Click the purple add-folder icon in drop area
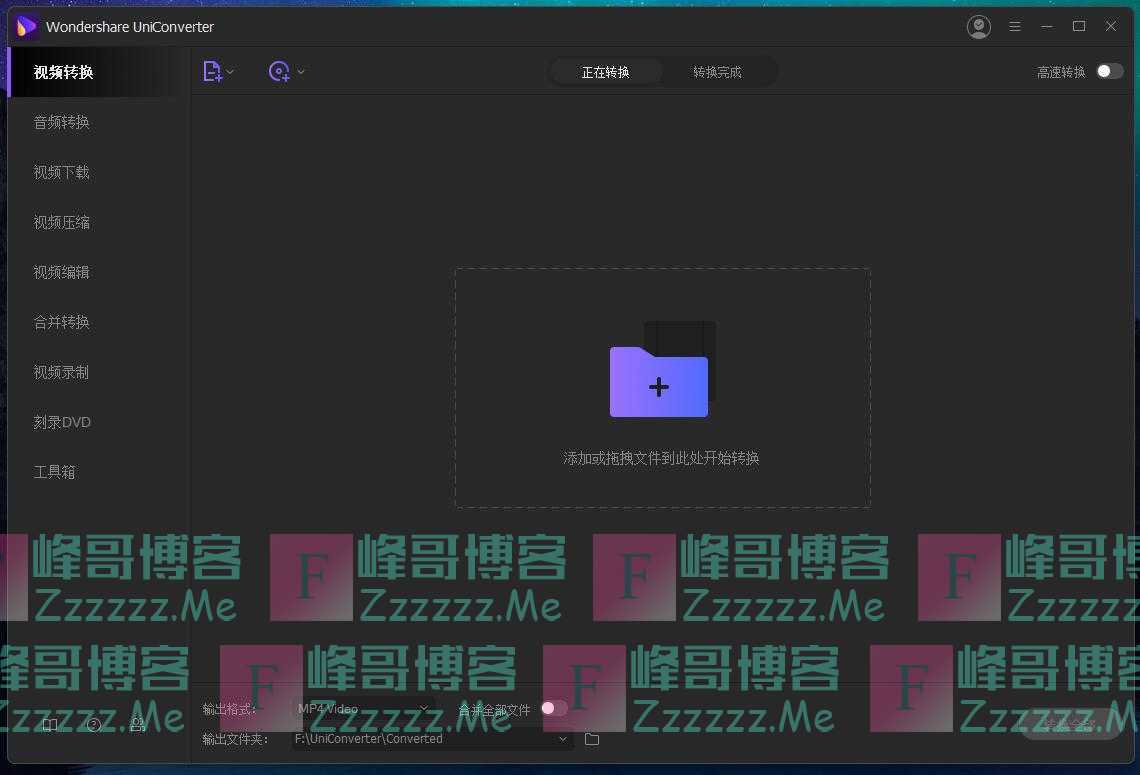The image size is (1140, 775). (x=660, y=380)
